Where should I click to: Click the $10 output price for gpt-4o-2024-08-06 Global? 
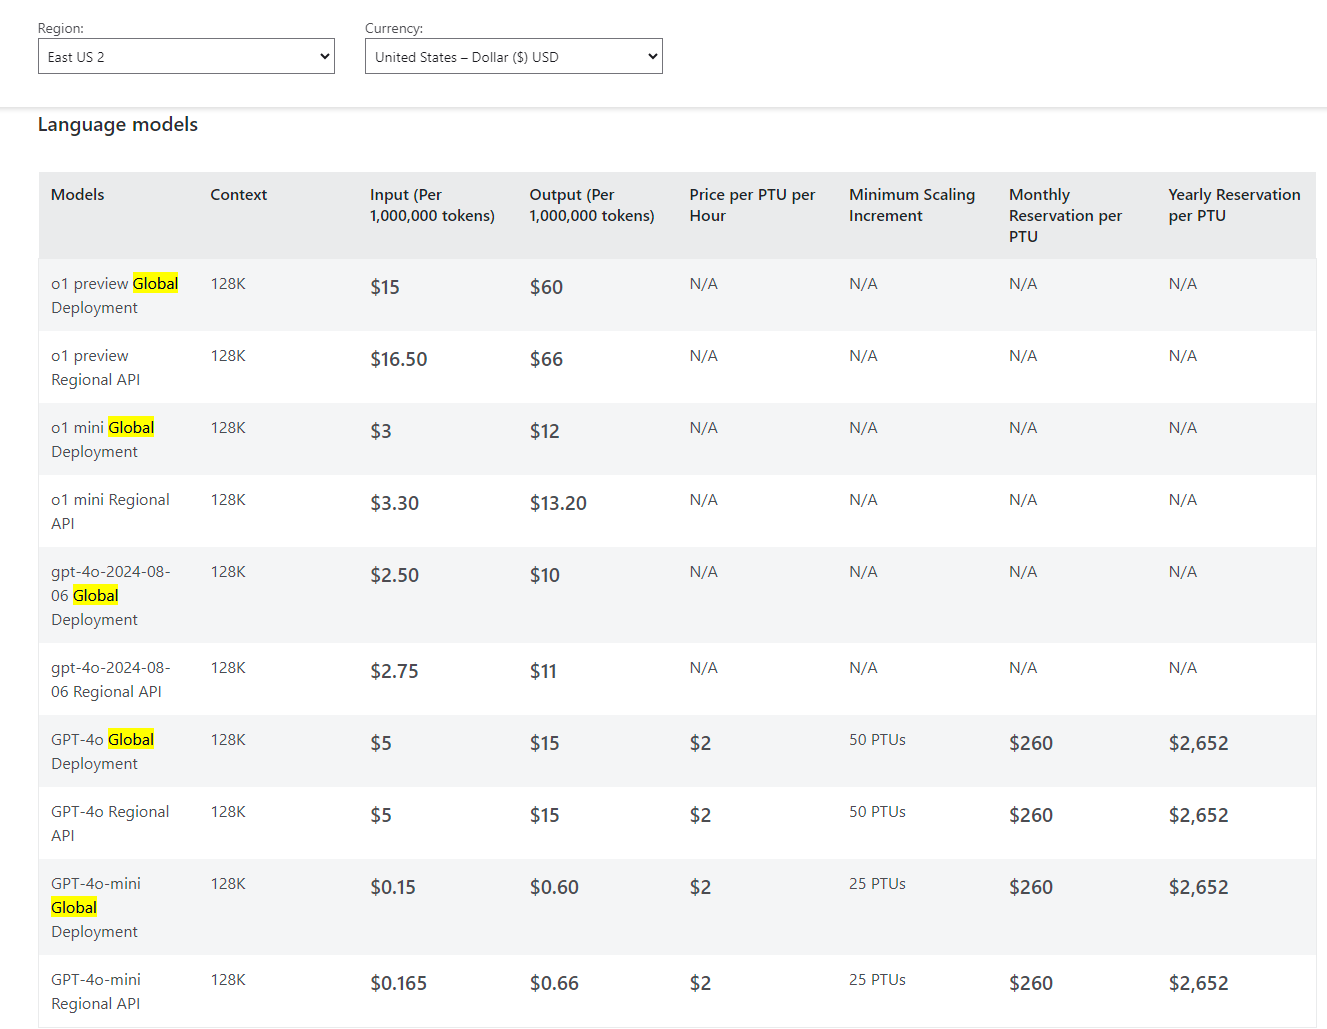coord(545,575)
